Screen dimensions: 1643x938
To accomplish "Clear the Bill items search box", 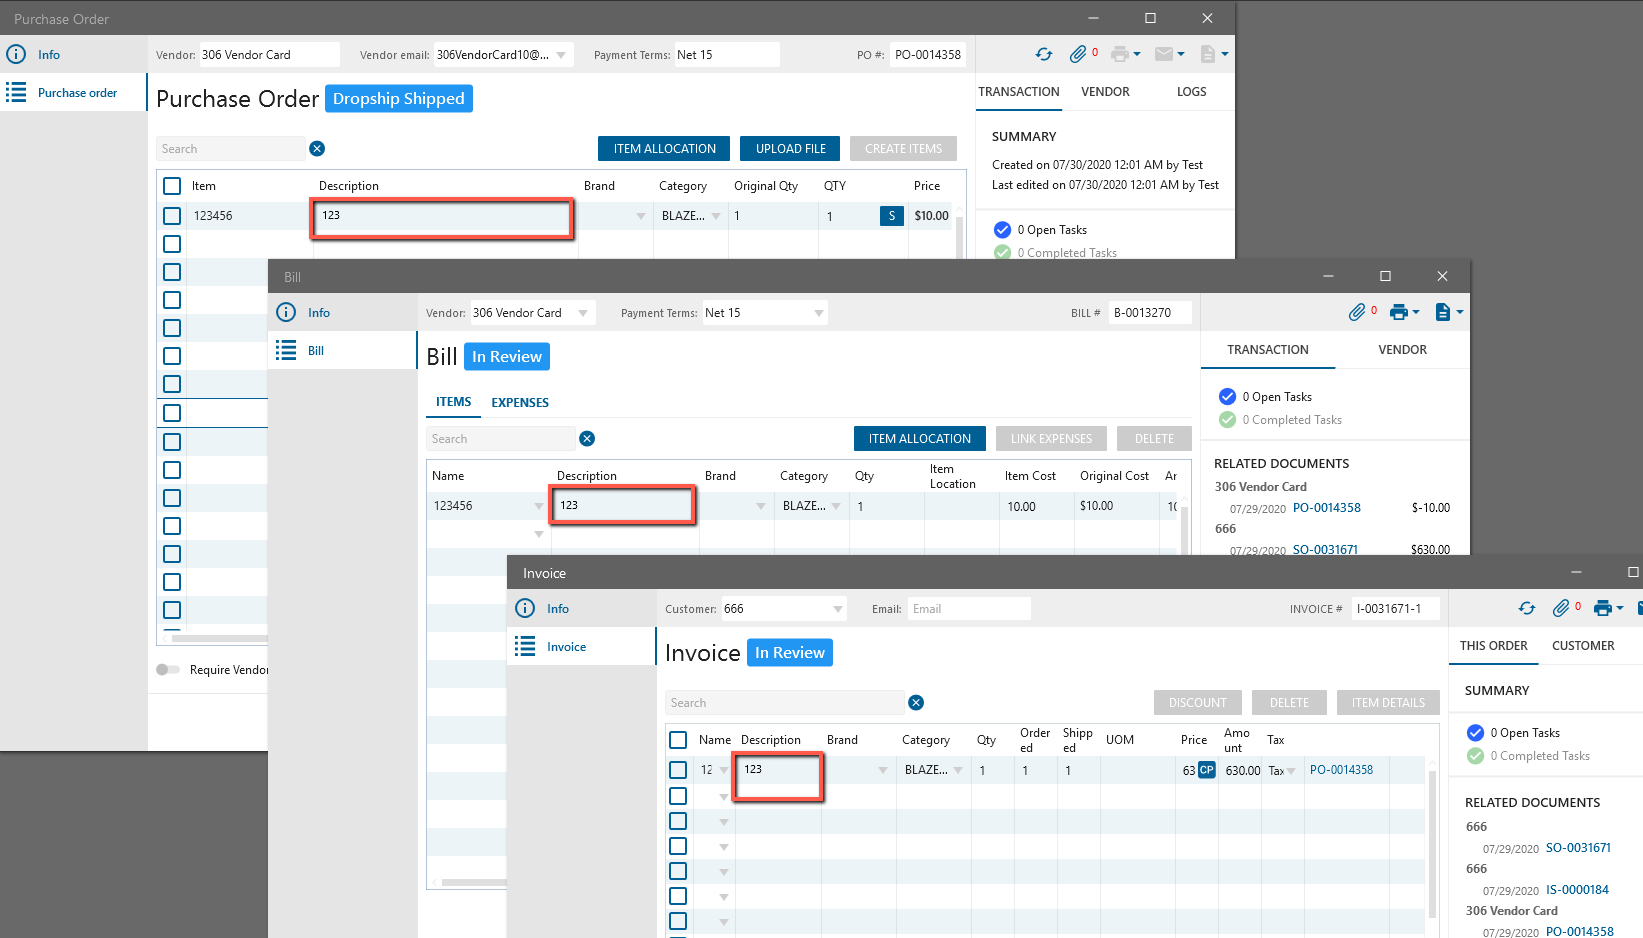I will click(587, 439).
